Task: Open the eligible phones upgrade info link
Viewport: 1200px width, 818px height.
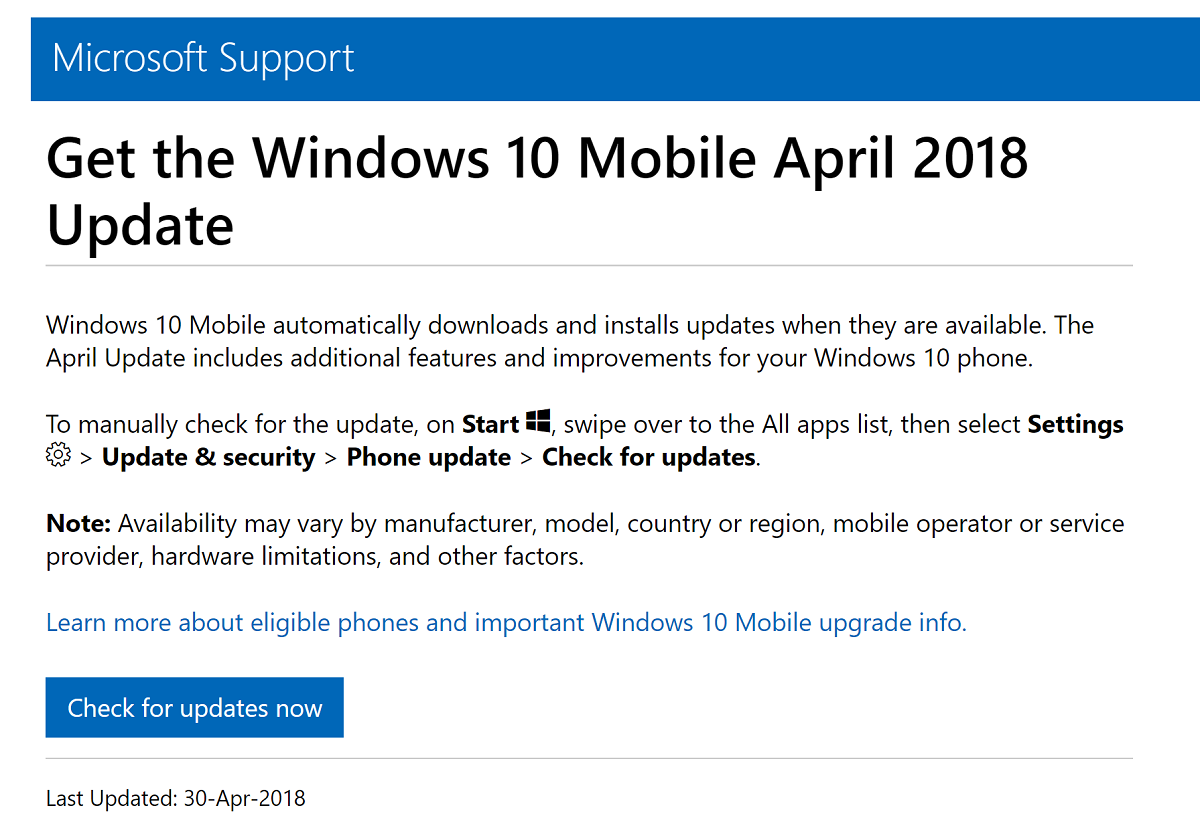Action: point(506,623)
